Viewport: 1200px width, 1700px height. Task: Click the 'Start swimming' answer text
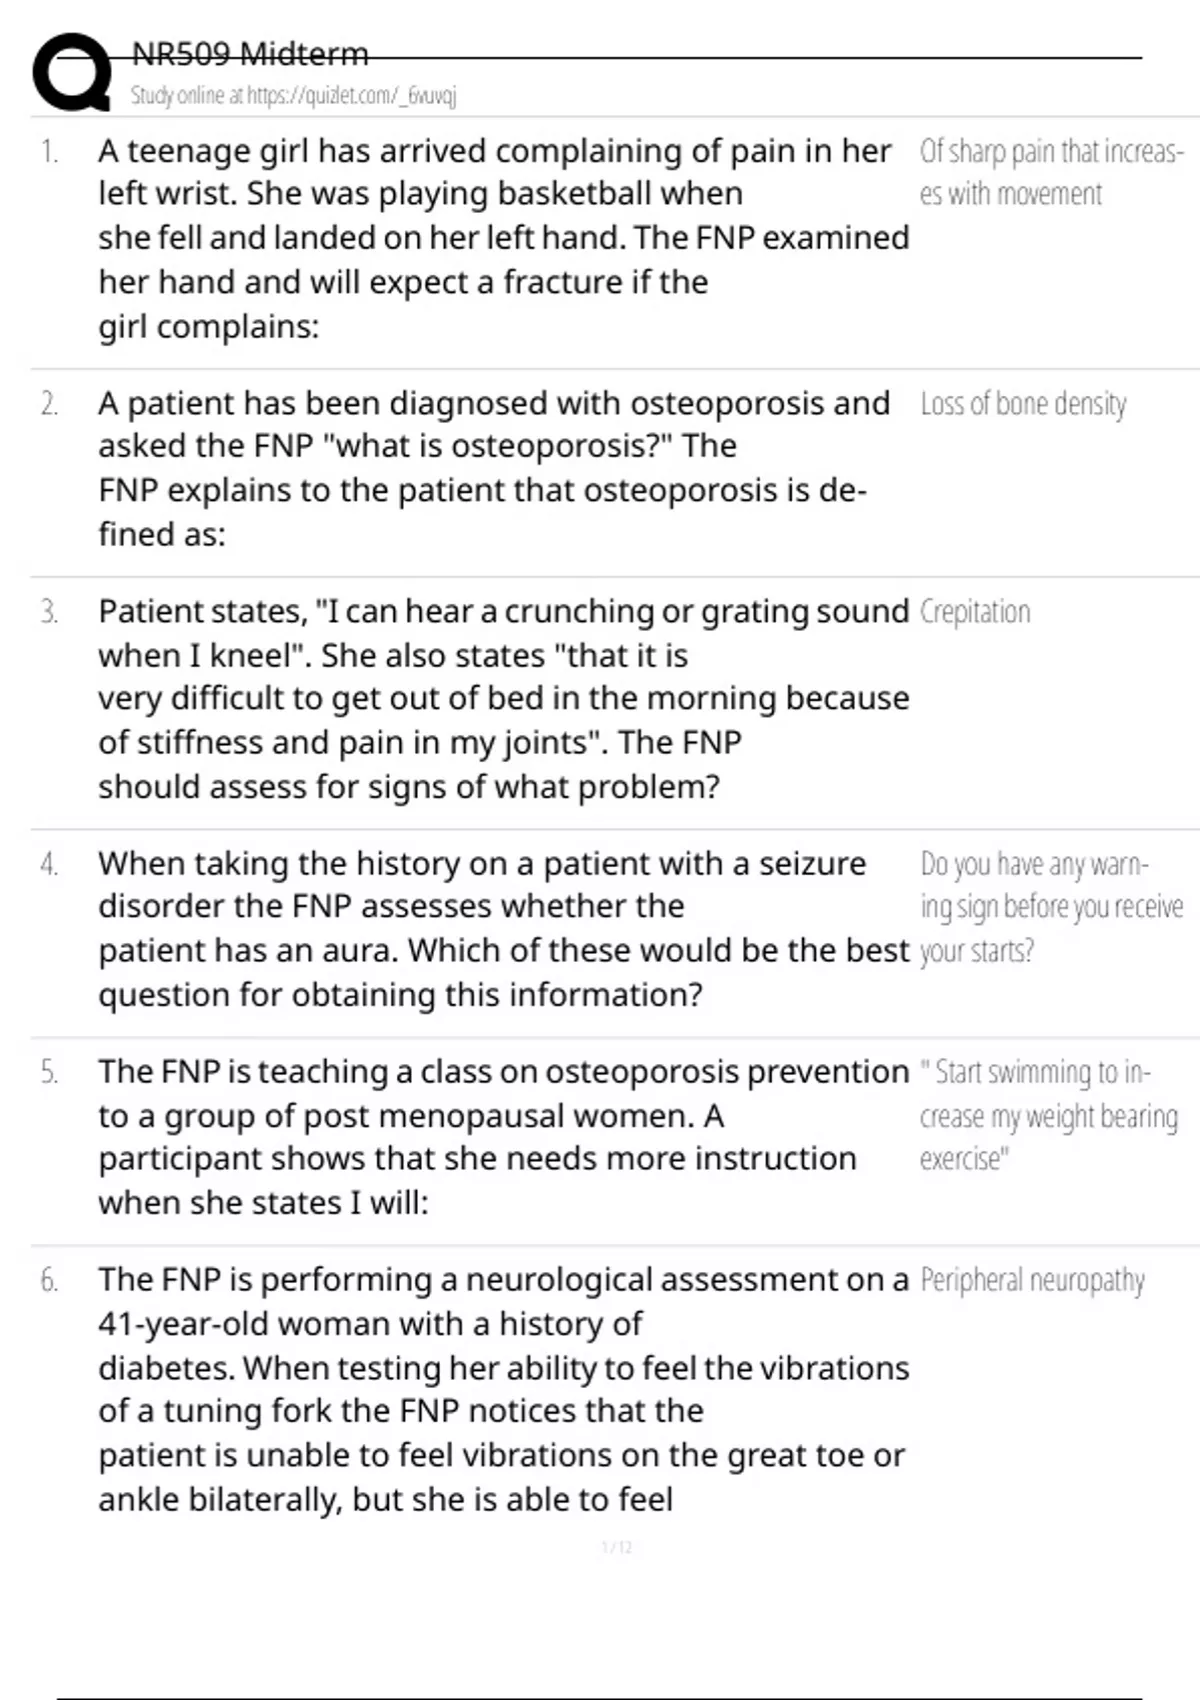tap(1049, 1115)
